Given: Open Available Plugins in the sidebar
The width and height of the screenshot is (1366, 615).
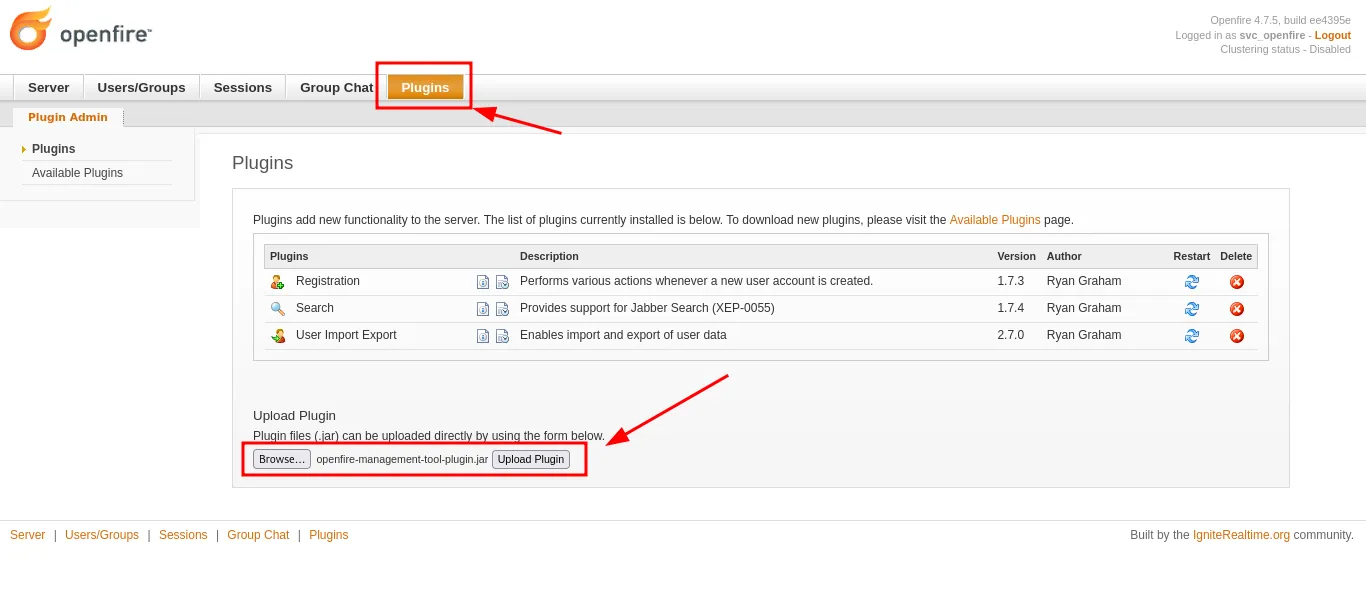Looking at the screenshot, I should (77, 173).
